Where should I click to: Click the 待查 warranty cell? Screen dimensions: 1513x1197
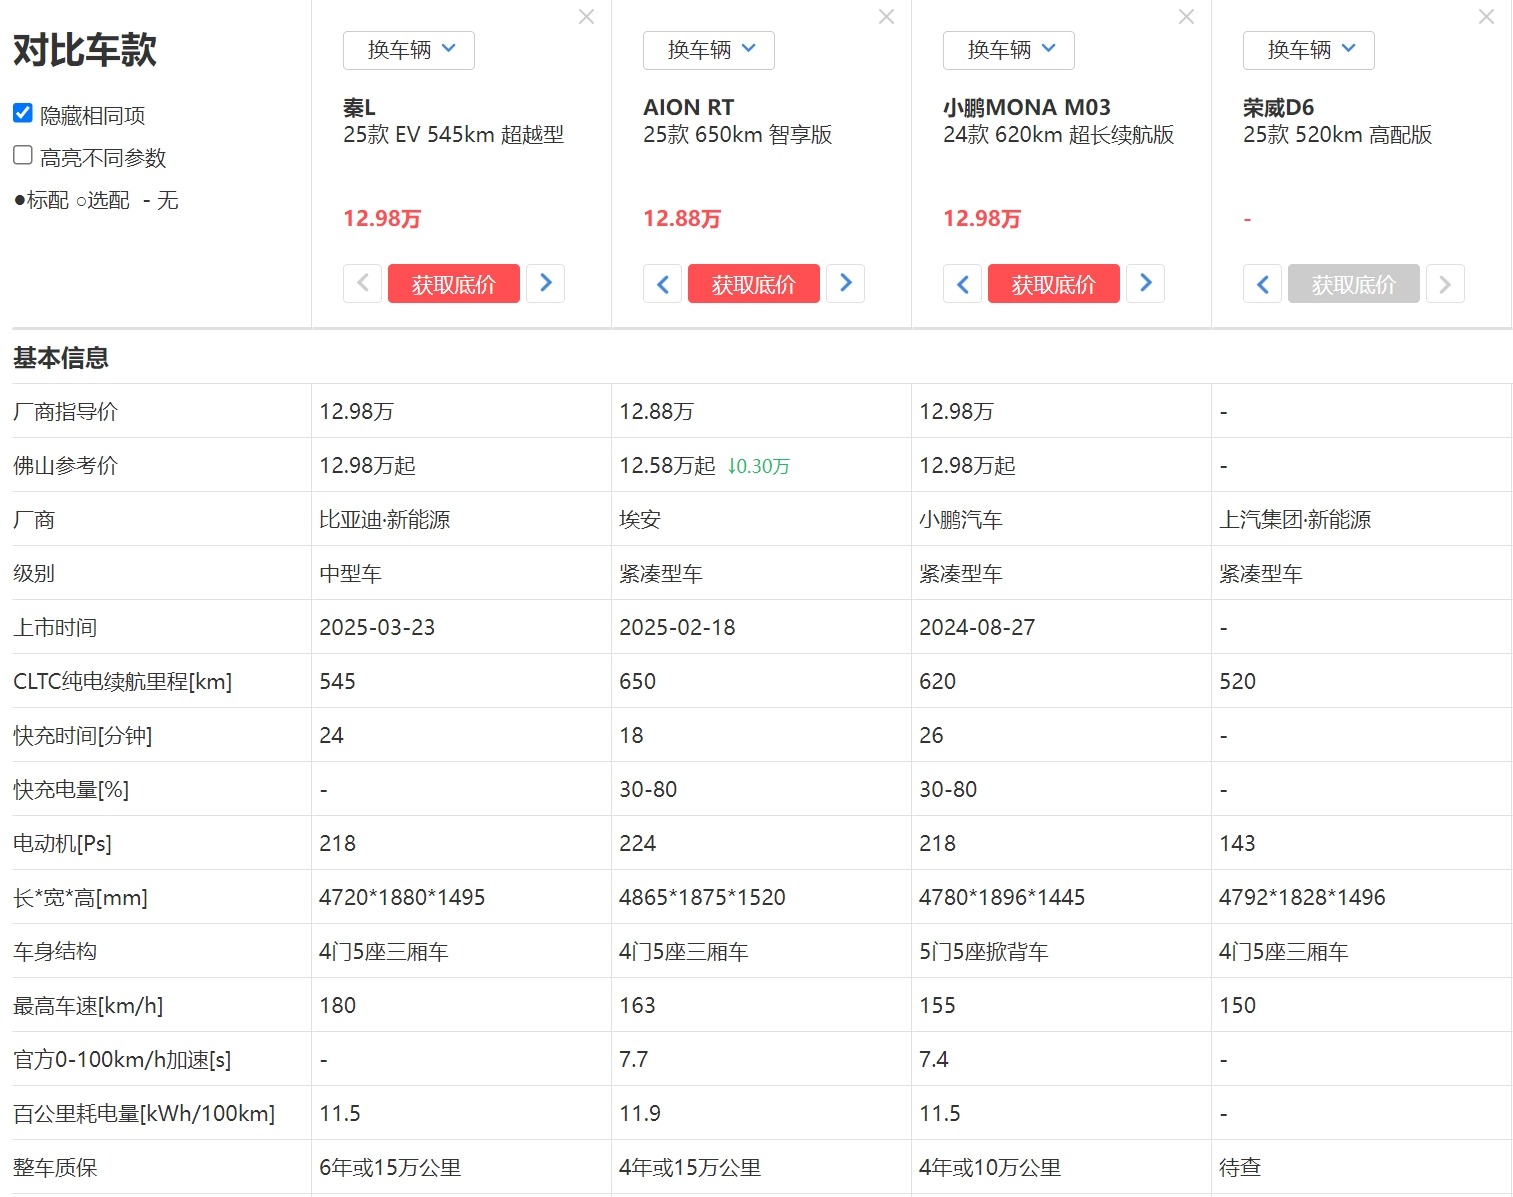pos(1240,1167)
